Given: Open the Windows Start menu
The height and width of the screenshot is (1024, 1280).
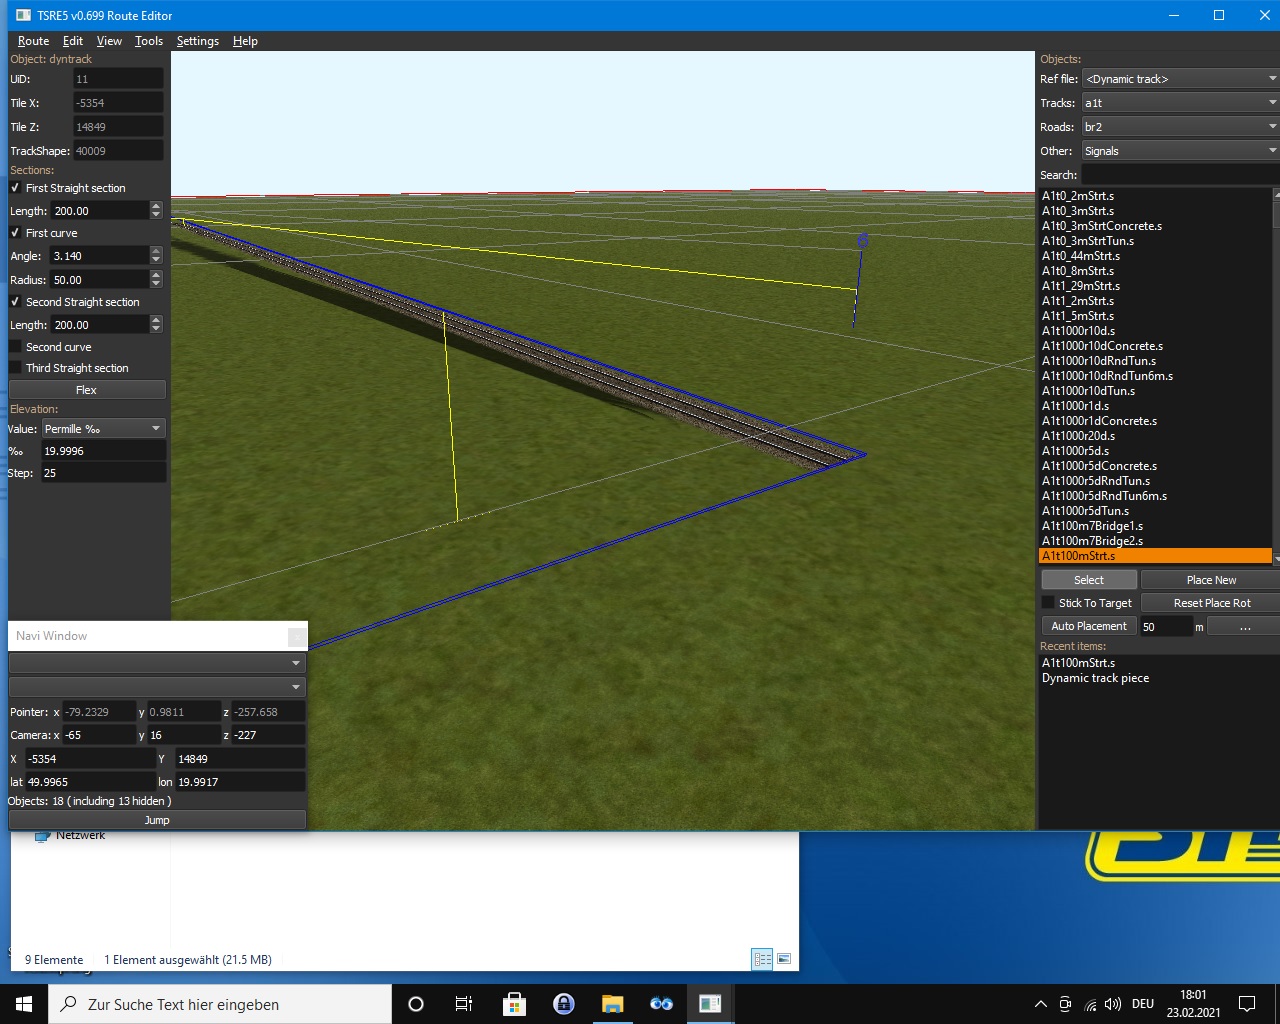Looking at the screenshot, I should tap(24, 1004).
